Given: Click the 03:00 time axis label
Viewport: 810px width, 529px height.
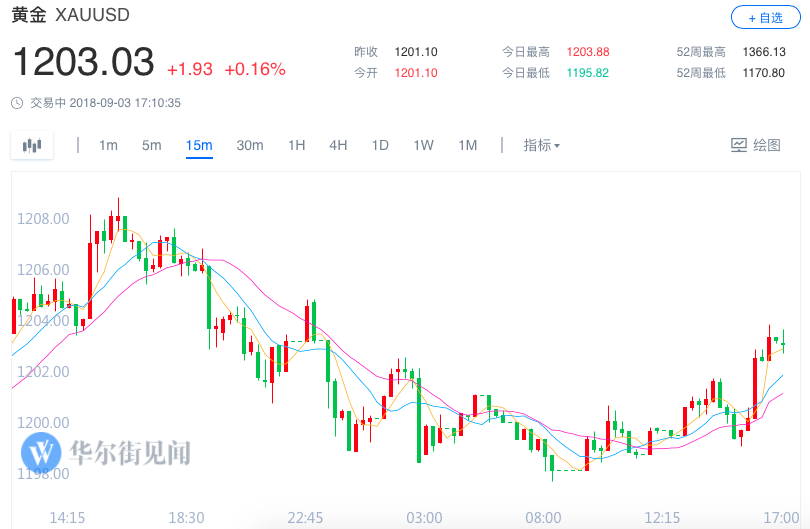Looking at the screenshot, I should coord(424,518).
